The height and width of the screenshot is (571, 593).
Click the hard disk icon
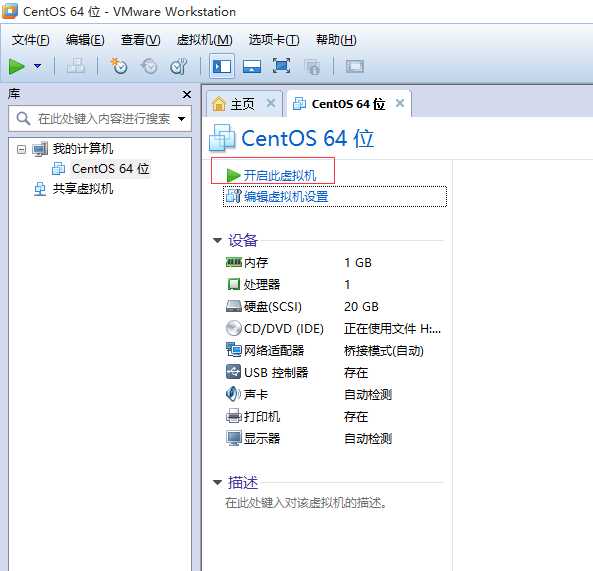[234, 306]
